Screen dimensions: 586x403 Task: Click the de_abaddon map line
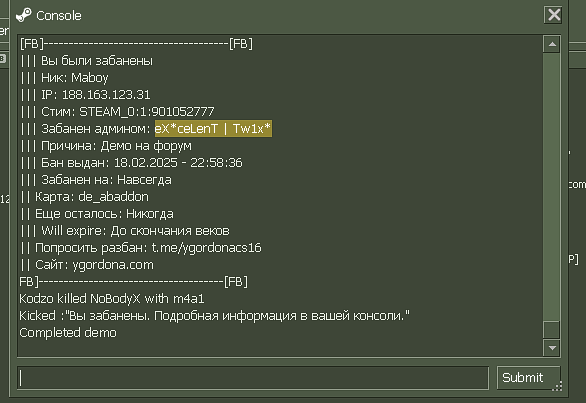[85, 197]
